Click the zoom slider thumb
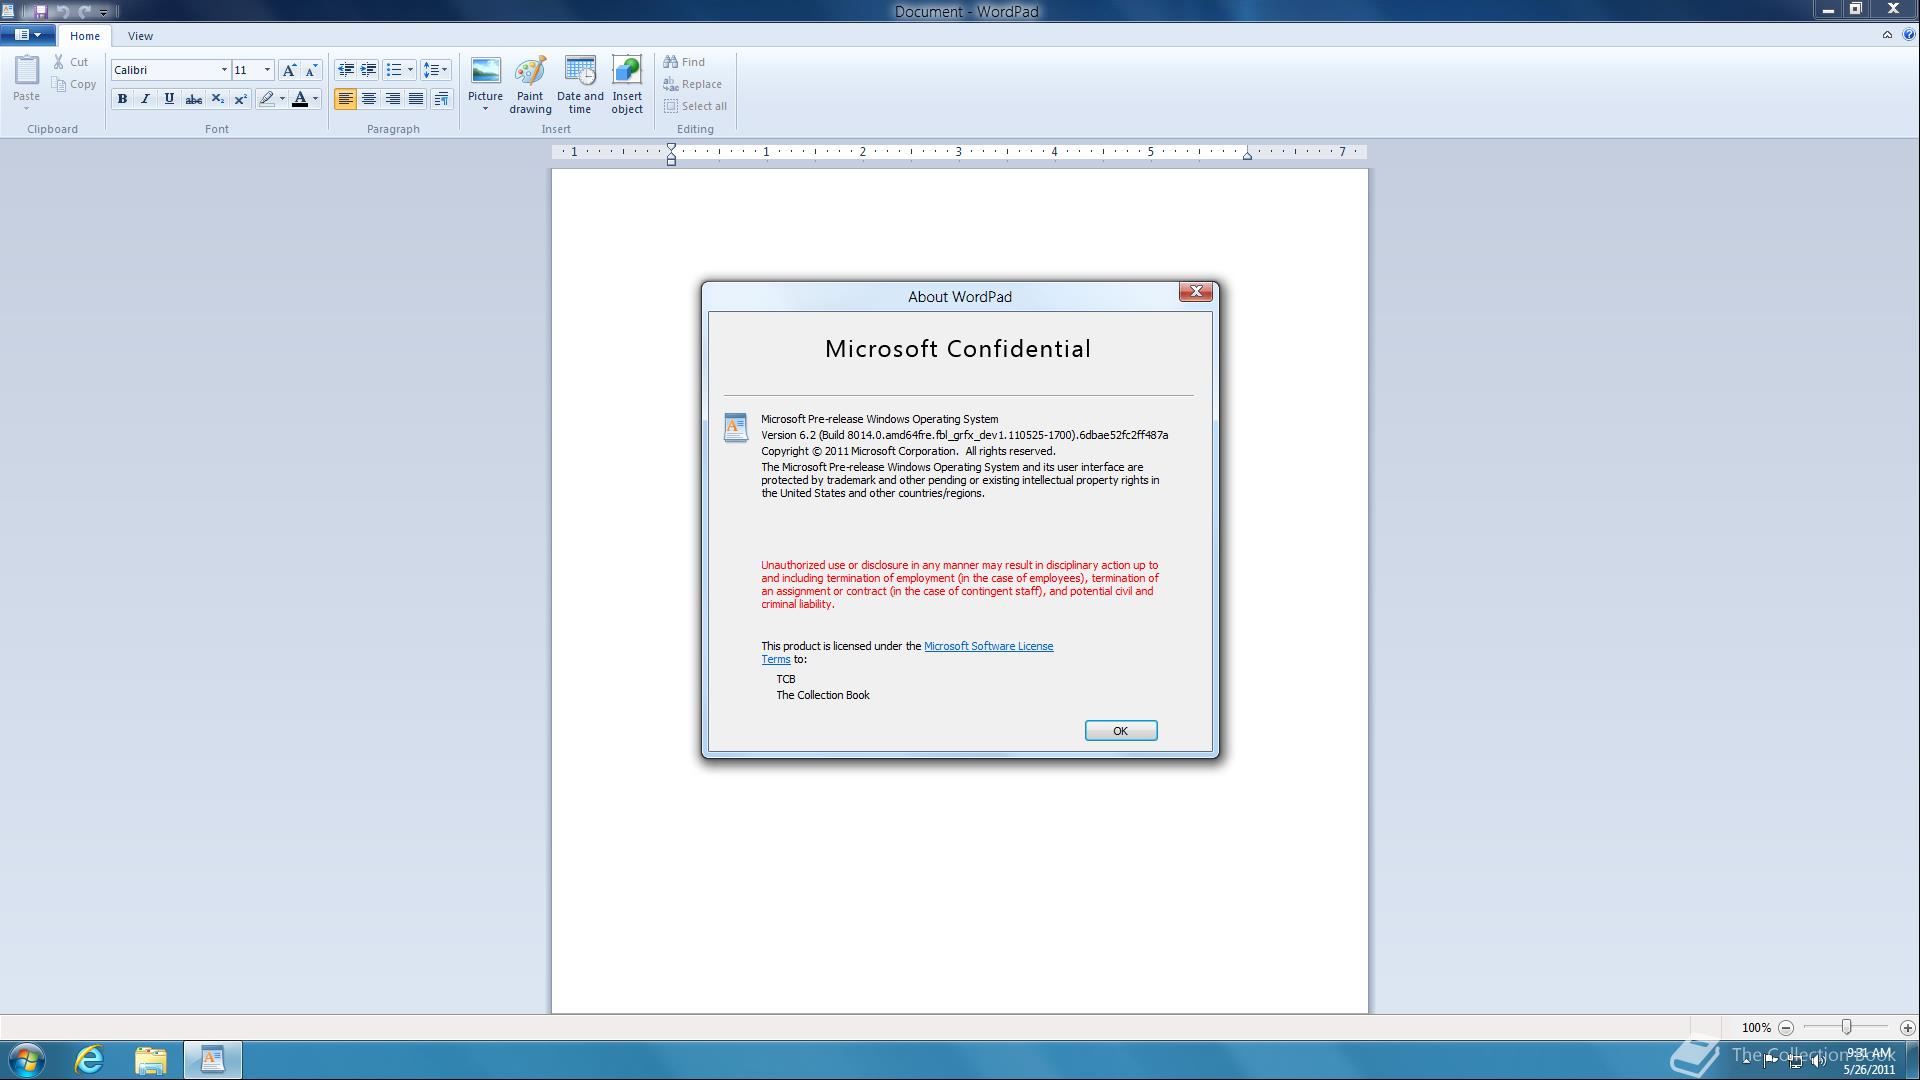 point(1847,1027)
